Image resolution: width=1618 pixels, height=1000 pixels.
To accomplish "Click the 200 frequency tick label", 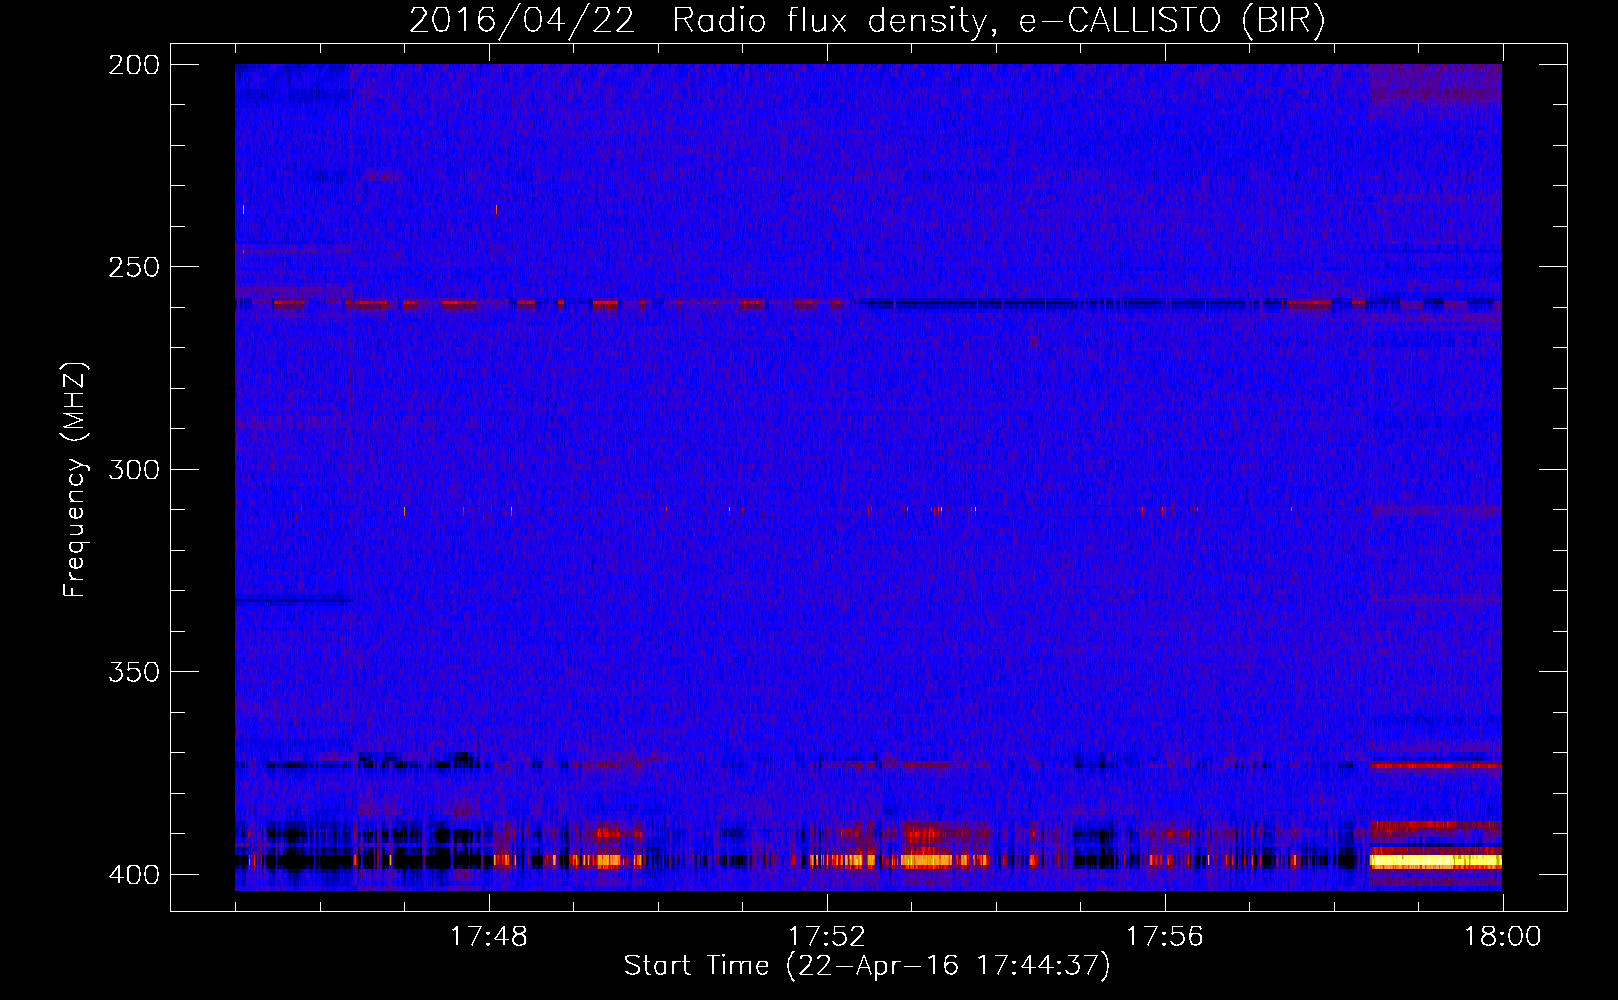I will (133, 65).
